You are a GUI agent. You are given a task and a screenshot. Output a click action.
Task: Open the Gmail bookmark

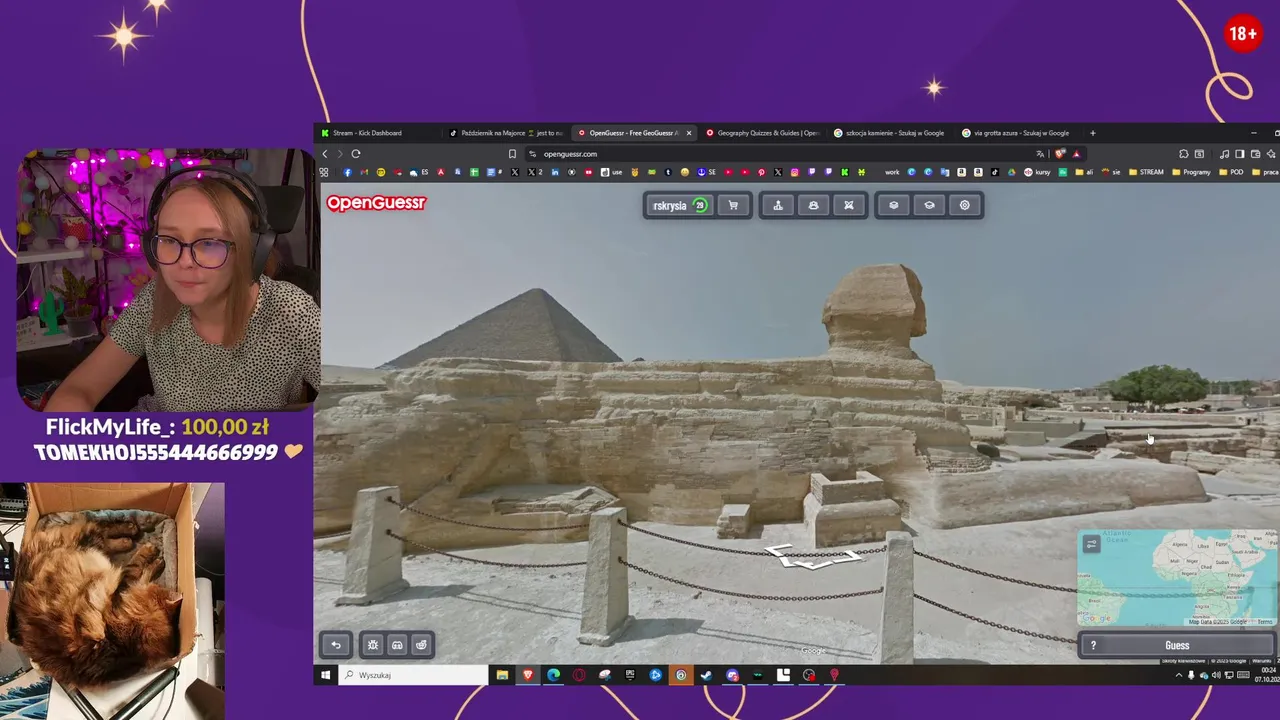pyautogui.click(x=364, y=172)
